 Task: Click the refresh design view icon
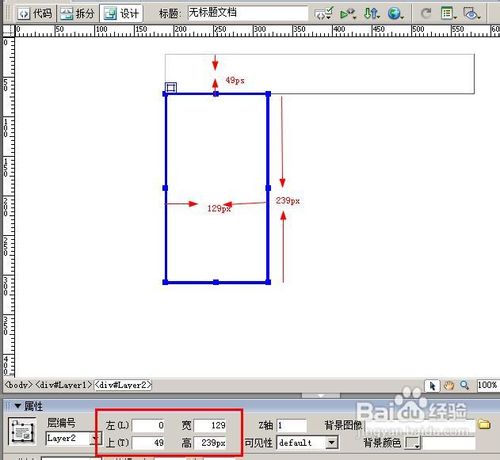426,14
